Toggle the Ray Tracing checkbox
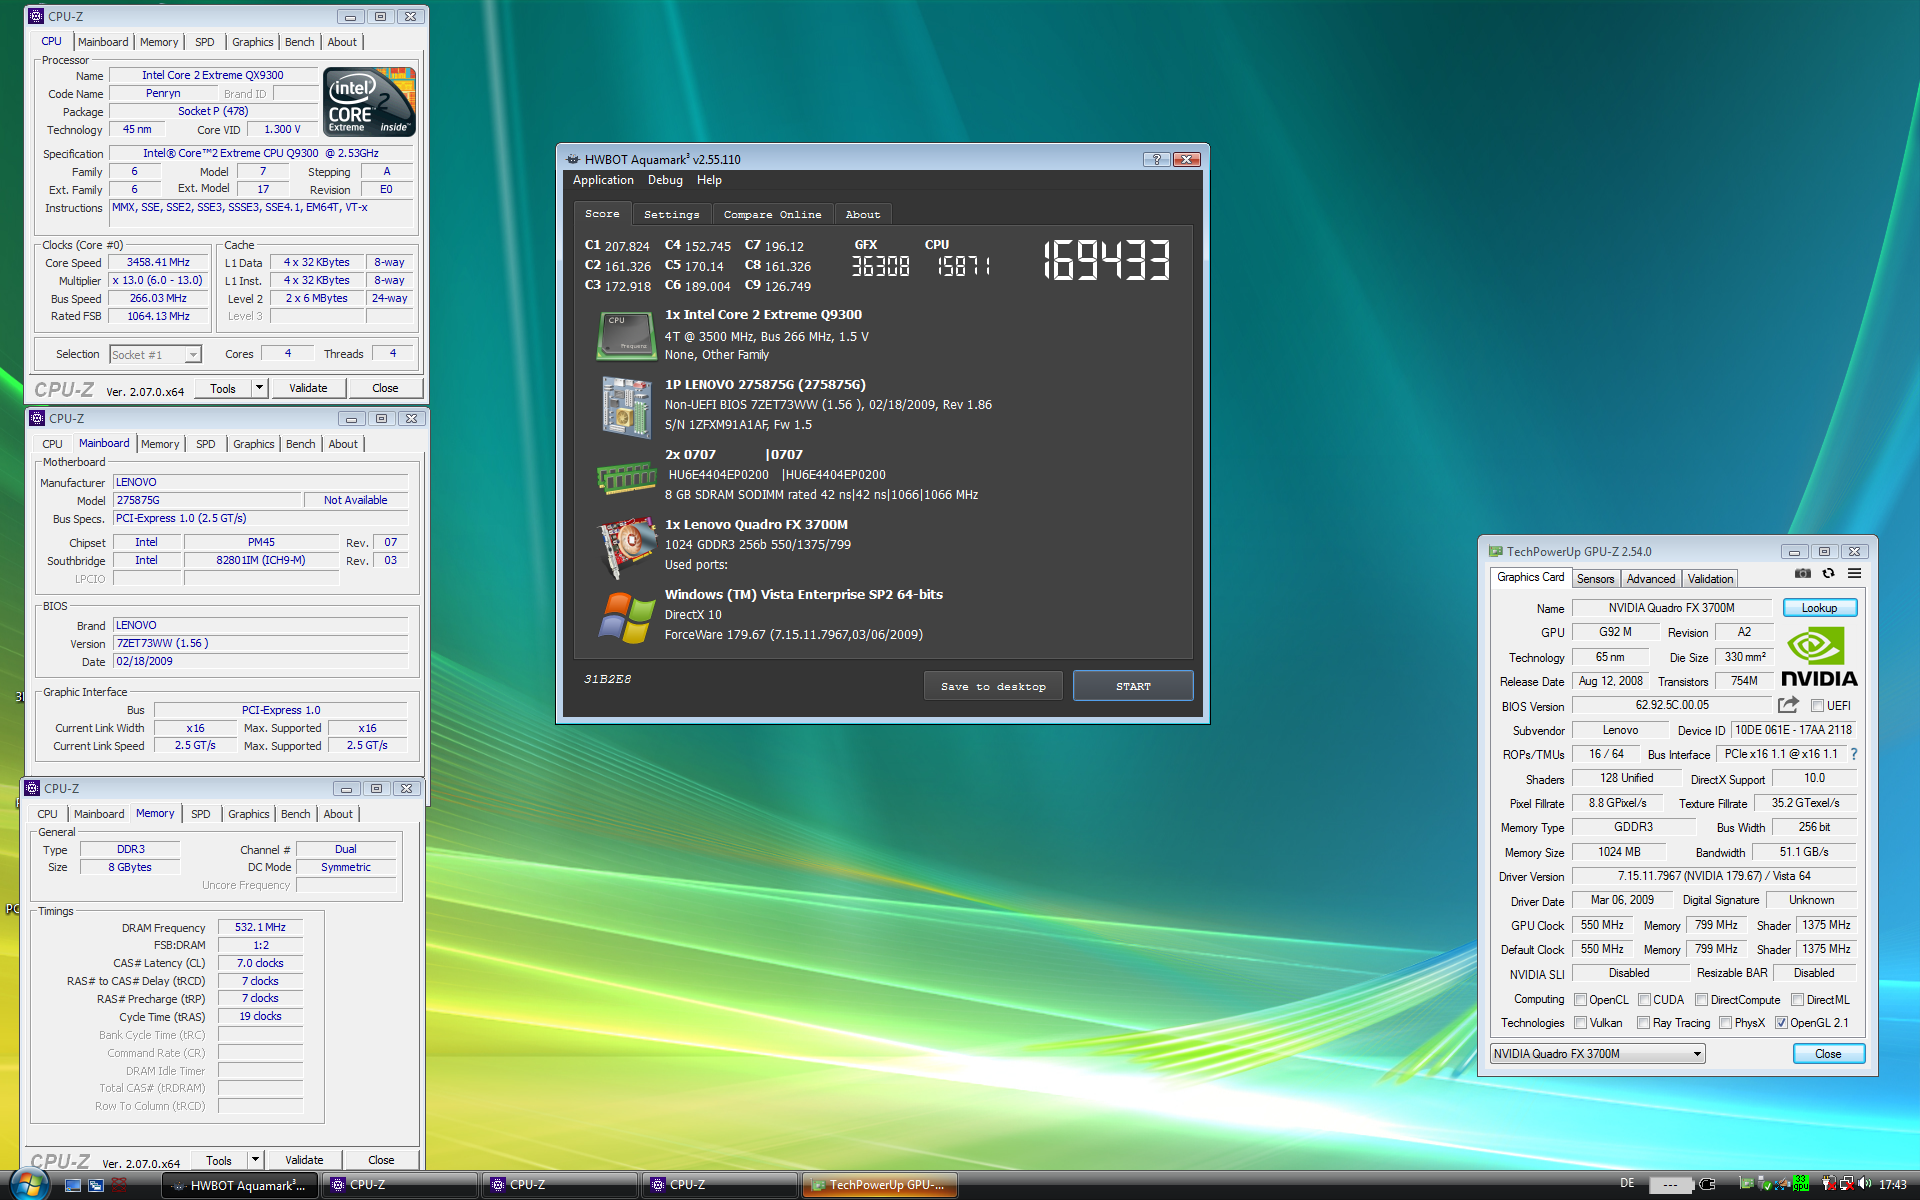The image size is (1920, 1200). 1643,1023
